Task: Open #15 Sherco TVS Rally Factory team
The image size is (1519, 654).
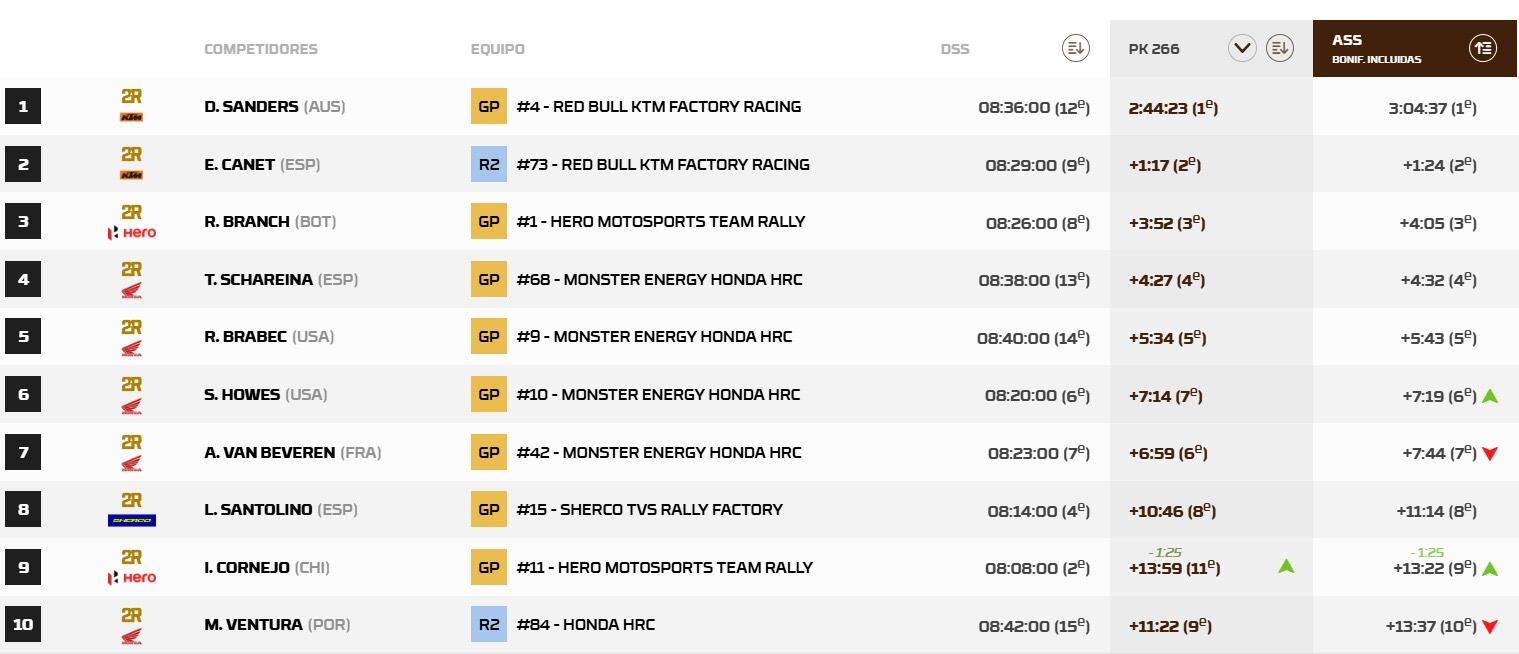Action: coord(649,510)
